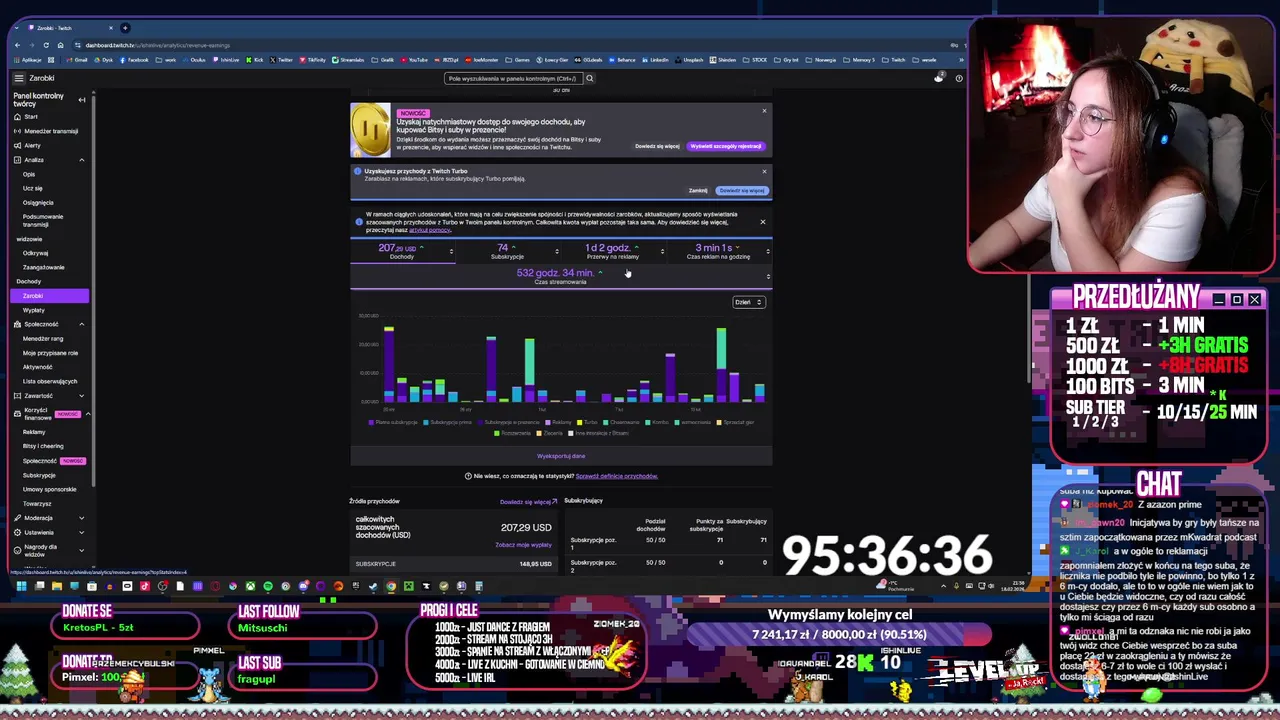
Task: Toggle Rozszerzenia series in chart legend
Action: [x=514, y=433]
